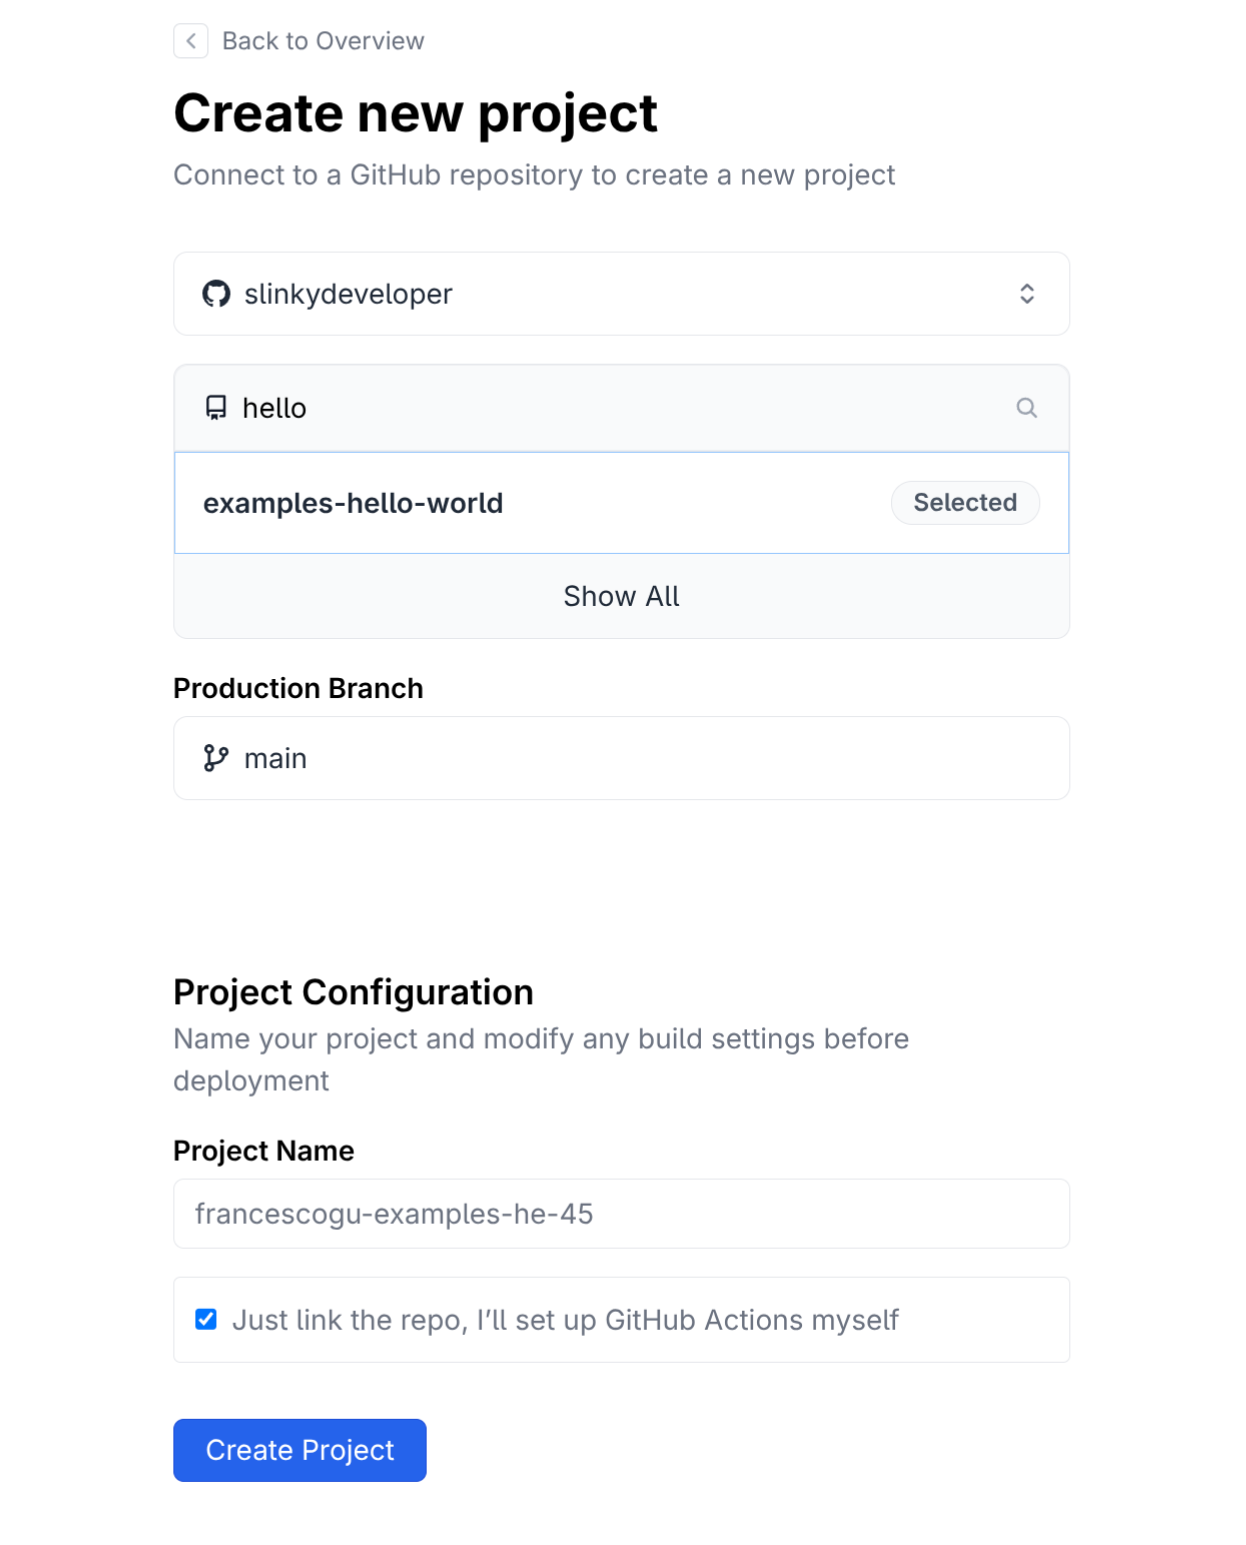1246x1545 pixels.
Task: Click the 'Project Name' label
Action: [263, 1151]
